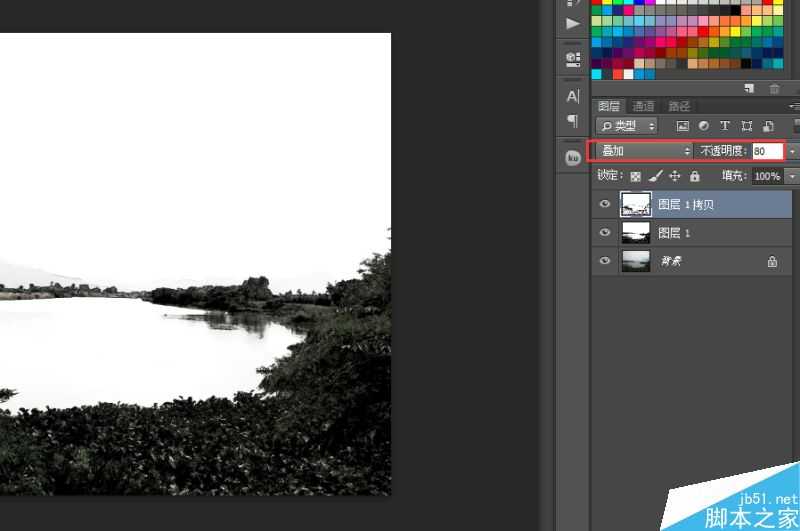Click the opacity value field showing 80
This screenshot has width=800, height=531.
[x=766, y=151]
